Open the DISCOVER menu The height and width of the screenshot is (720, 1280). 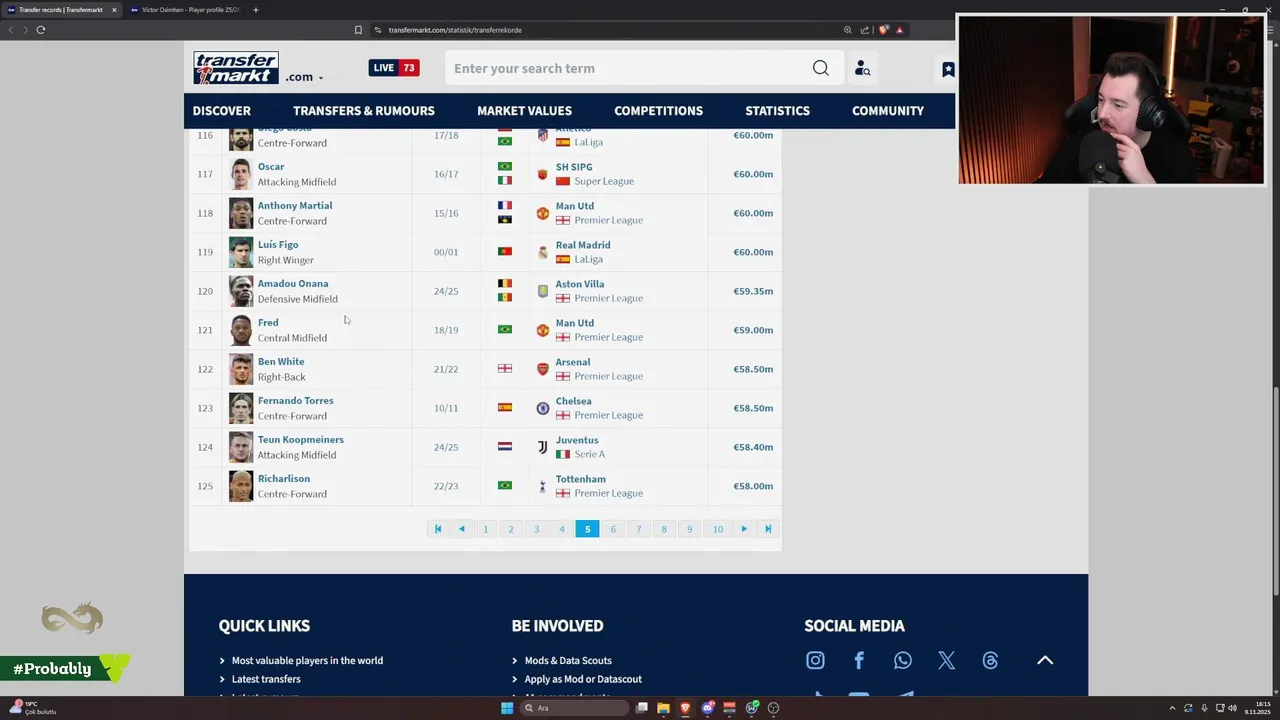[222, 110]
